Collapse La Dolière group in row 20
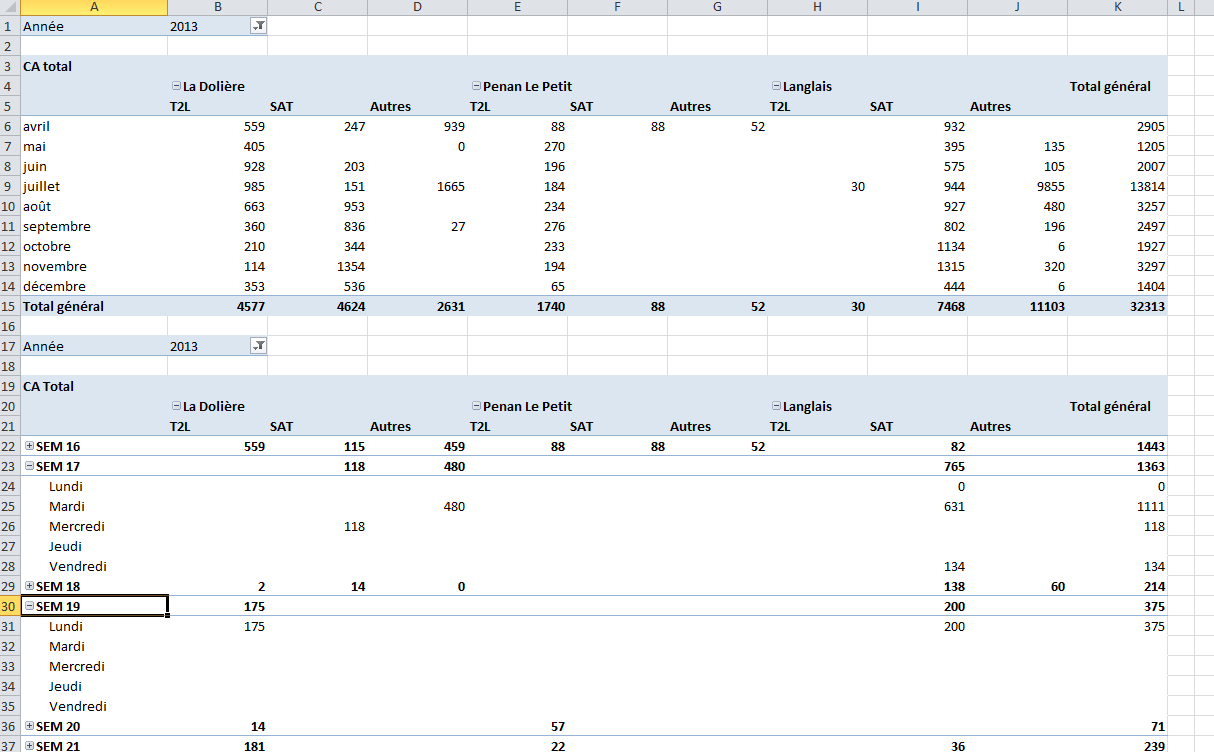Screen dimensions: 1214x752 coord(176,407)
